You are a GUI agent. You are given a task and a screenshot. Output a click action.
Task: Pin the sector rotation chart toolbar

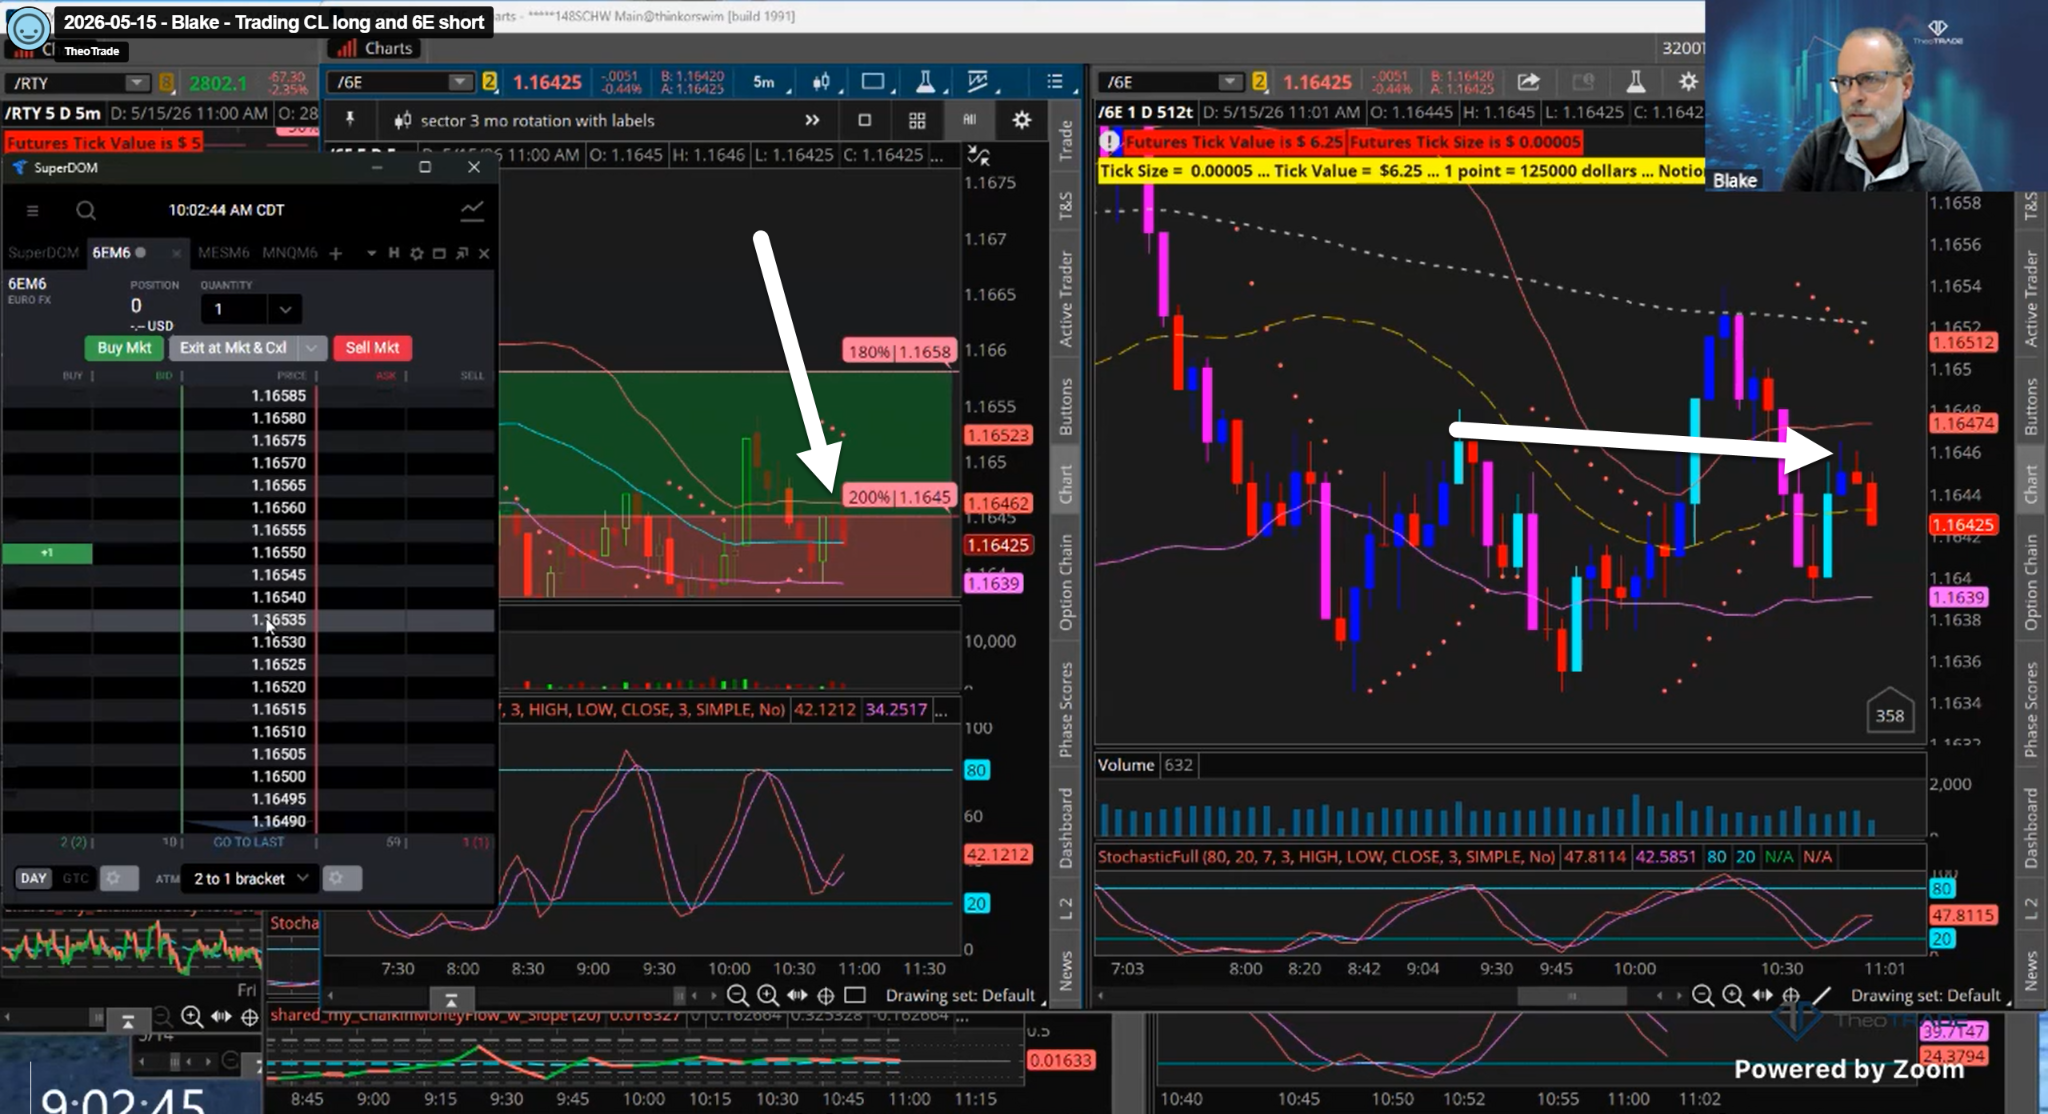pos(350,119)
